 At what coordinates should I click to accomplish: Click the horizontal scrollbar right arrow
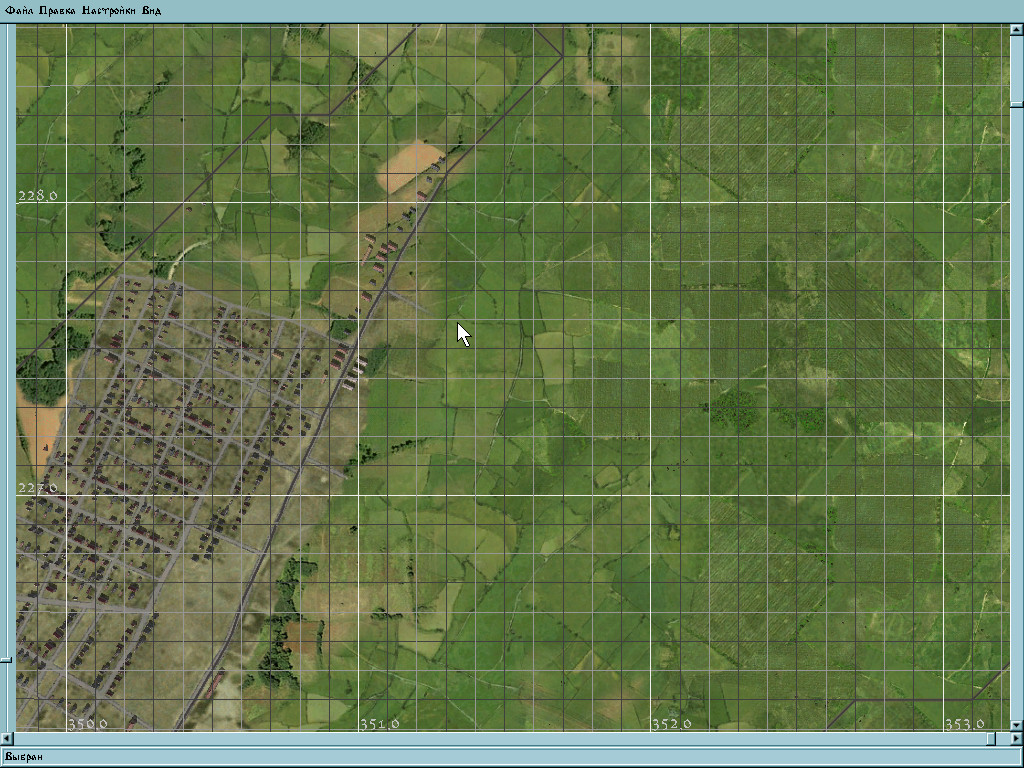pyautogui.click(x=1017, y=738)
